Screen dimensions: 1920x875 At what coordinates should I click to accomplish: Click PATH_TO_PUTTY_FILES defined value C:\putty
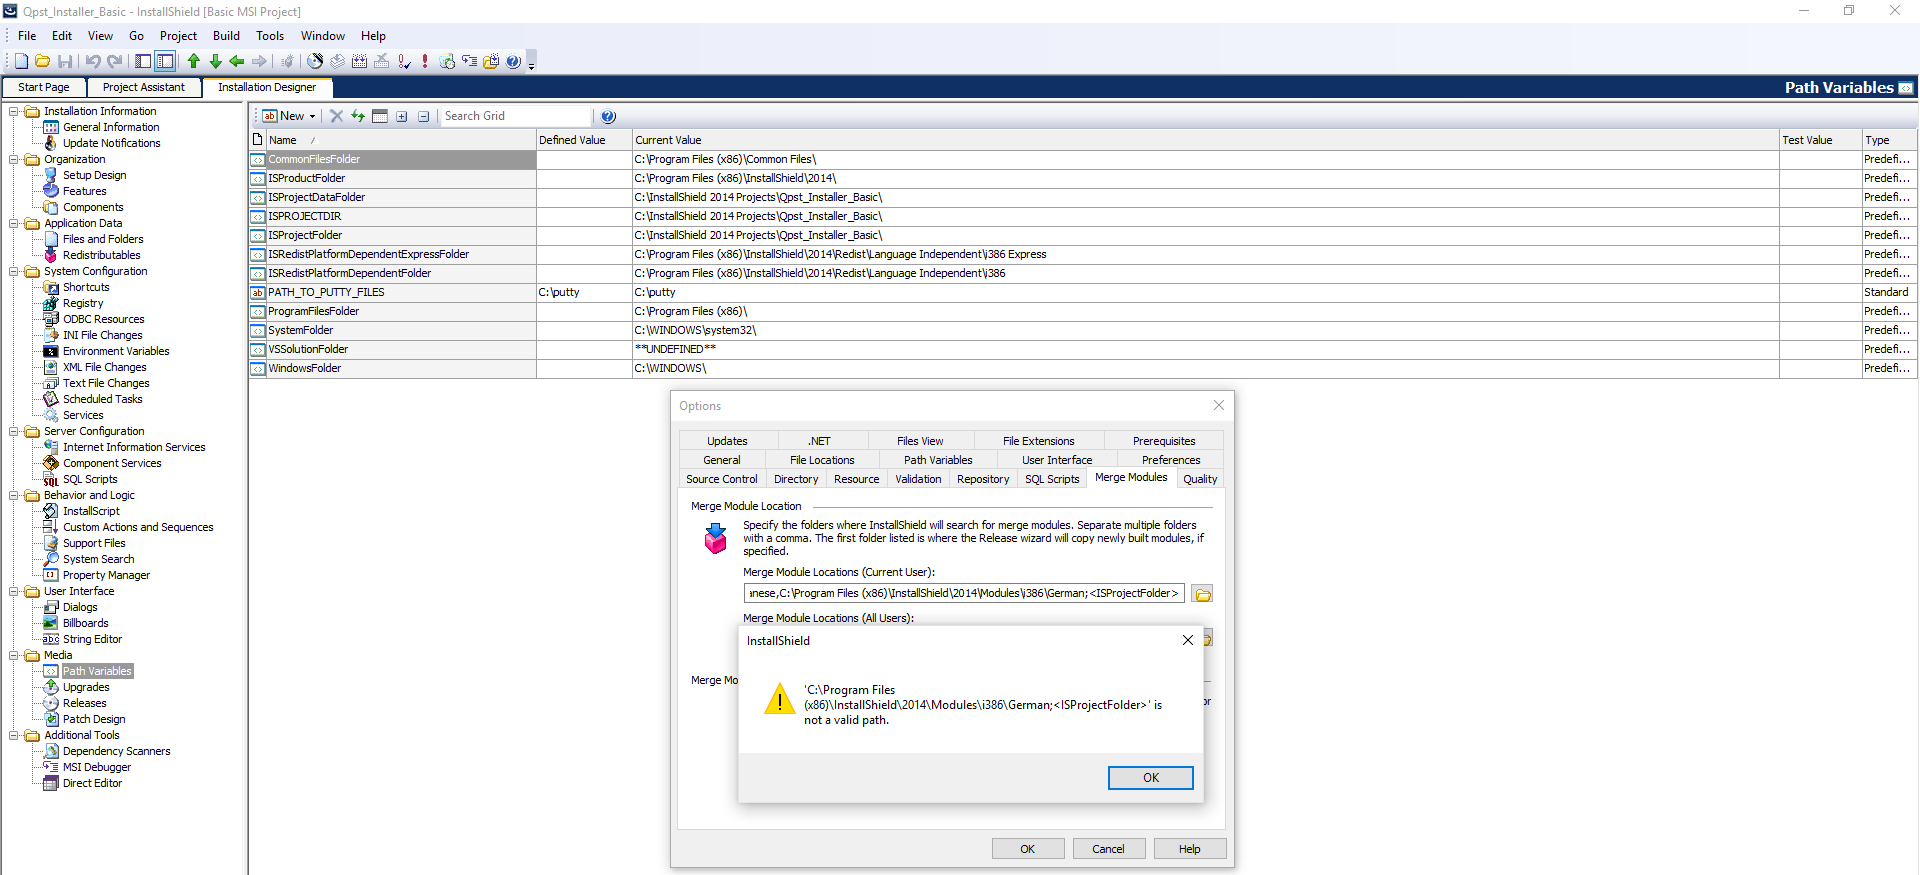[x=584, y=292]
